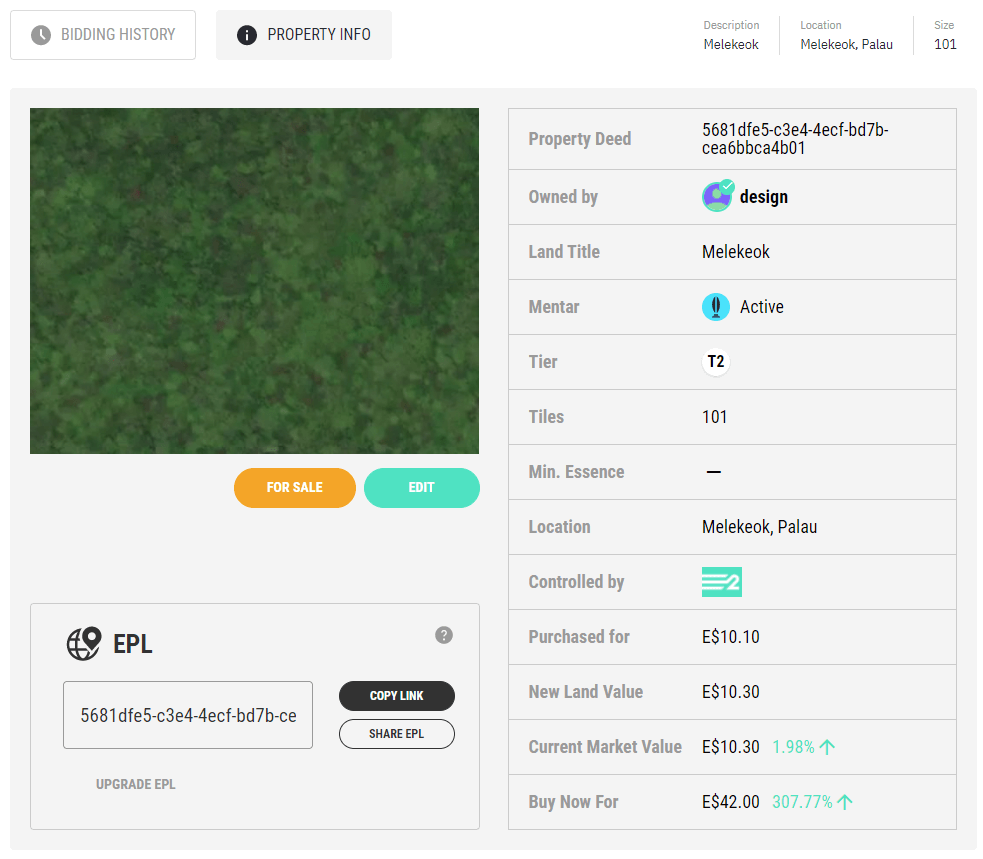Click the header Description value Melekeok
The height and width of the screenshot is (859, 983).
(x=731, y=45)
